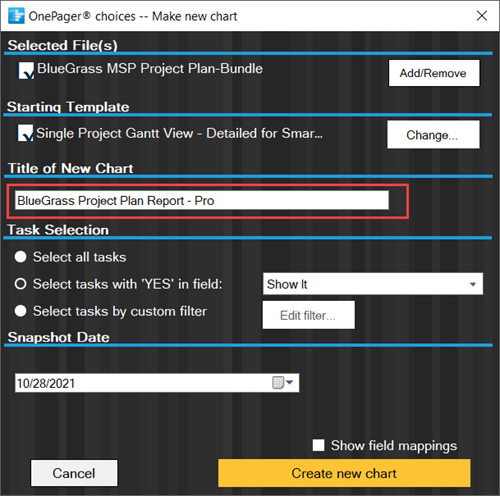Enable the Show field mappings checkbox
Screen dimensions: 500x497
tap(318, 445)
